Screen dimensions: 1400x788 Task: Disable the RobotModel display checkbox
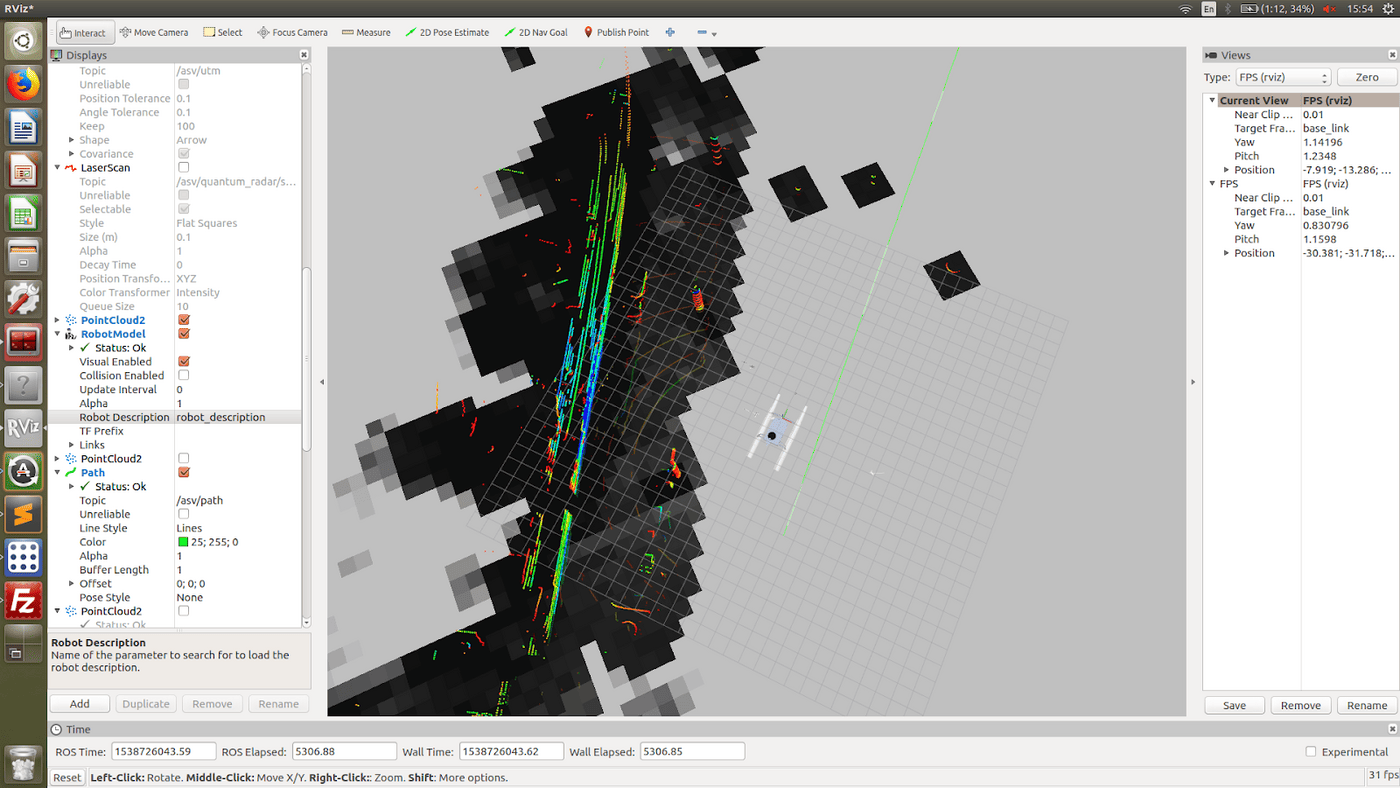pos(183,334)
